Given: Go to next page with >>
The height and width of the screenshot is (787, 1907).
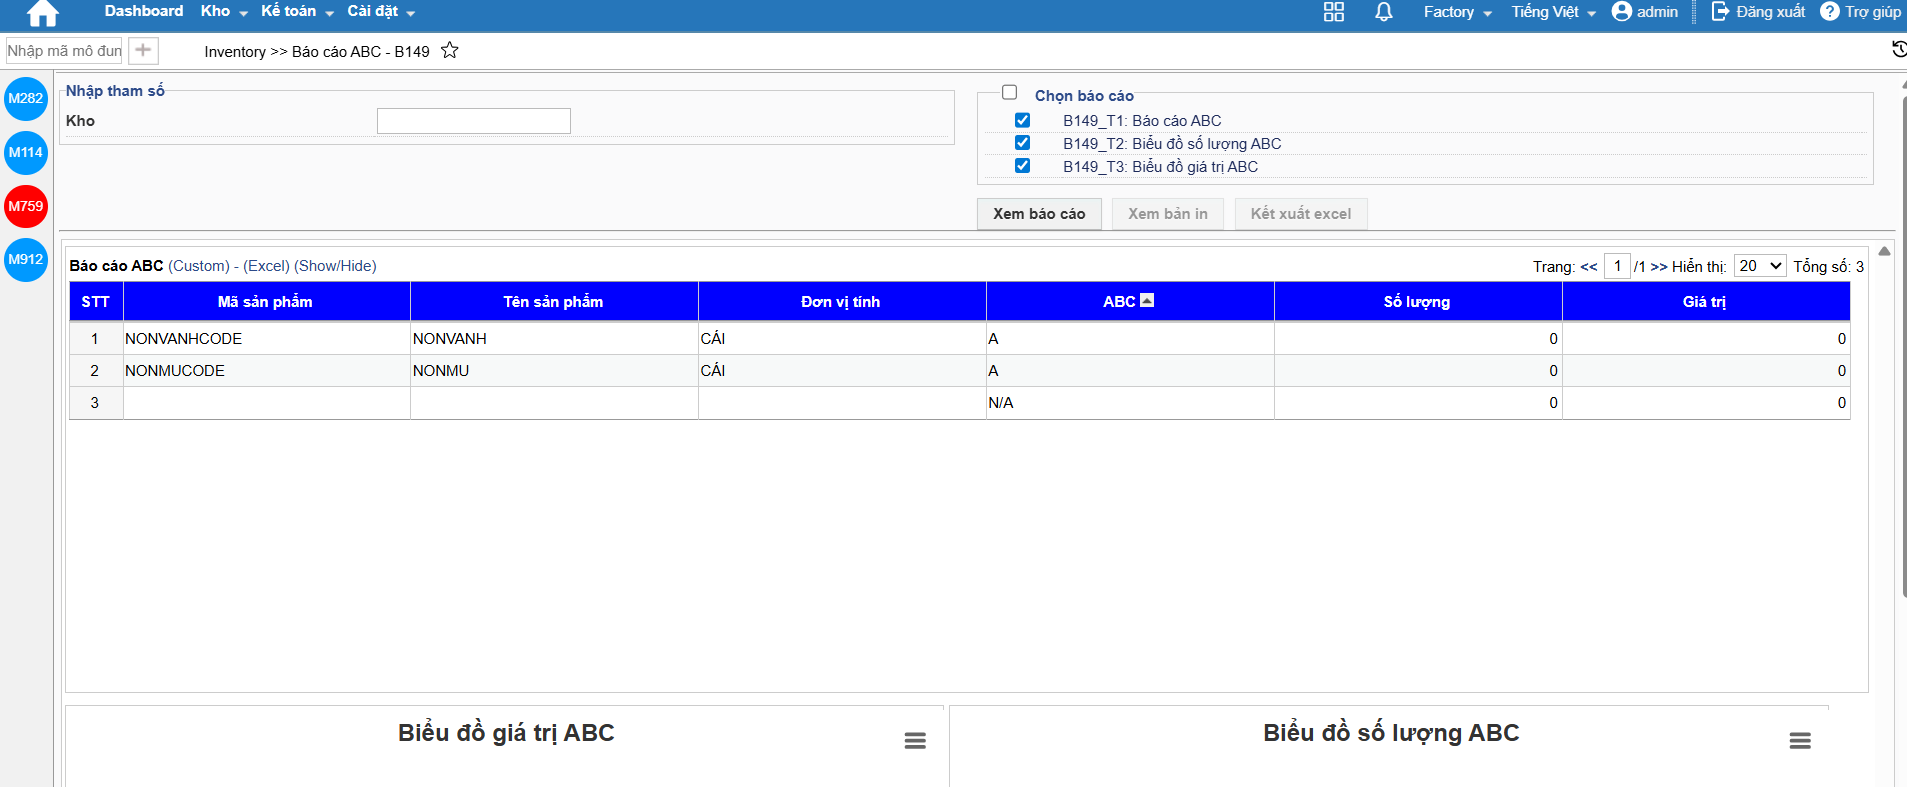Looking at the screenshot, I should pyautogui.click(x=1659, y=267).
